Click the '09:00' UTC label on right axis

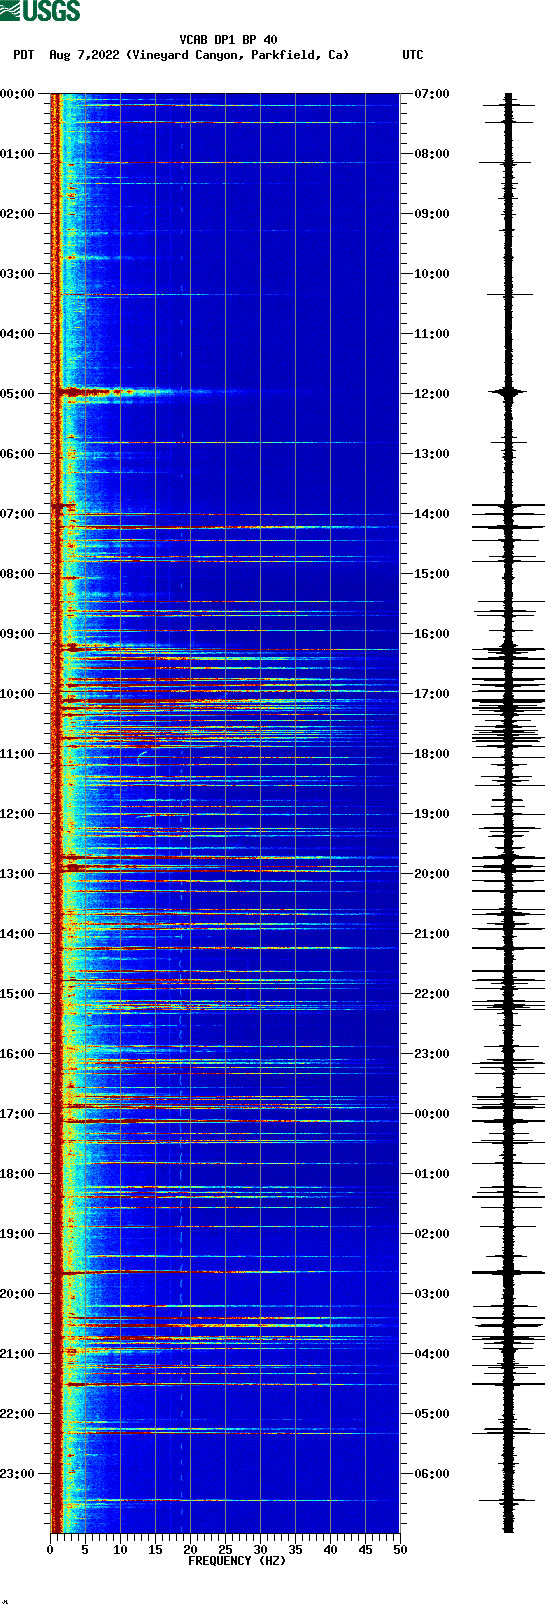432,214
